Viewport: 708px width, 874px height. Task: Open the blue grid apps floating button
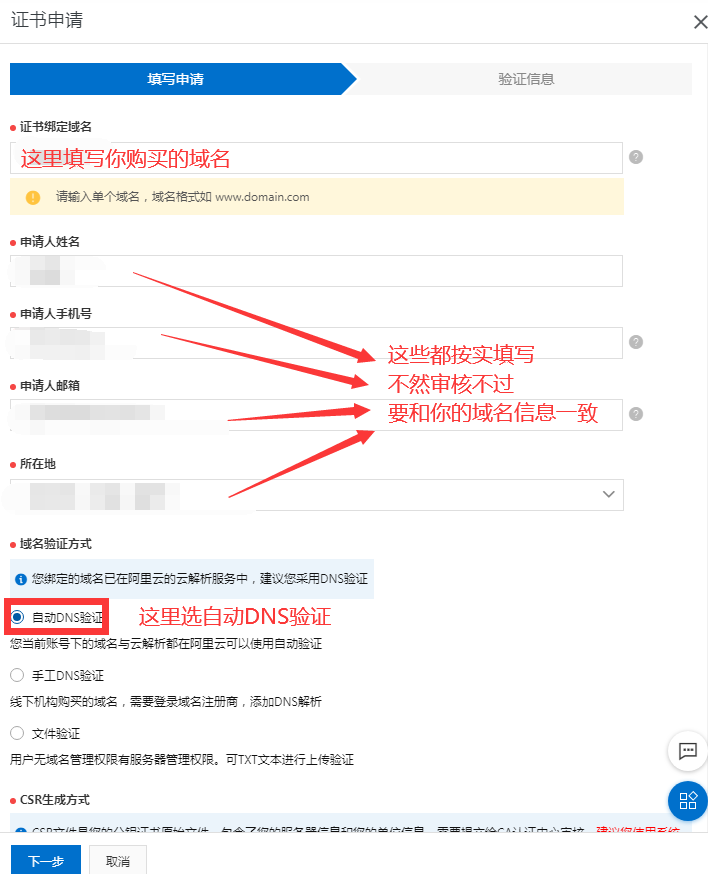pyautogui.click(x=687, y=801)
